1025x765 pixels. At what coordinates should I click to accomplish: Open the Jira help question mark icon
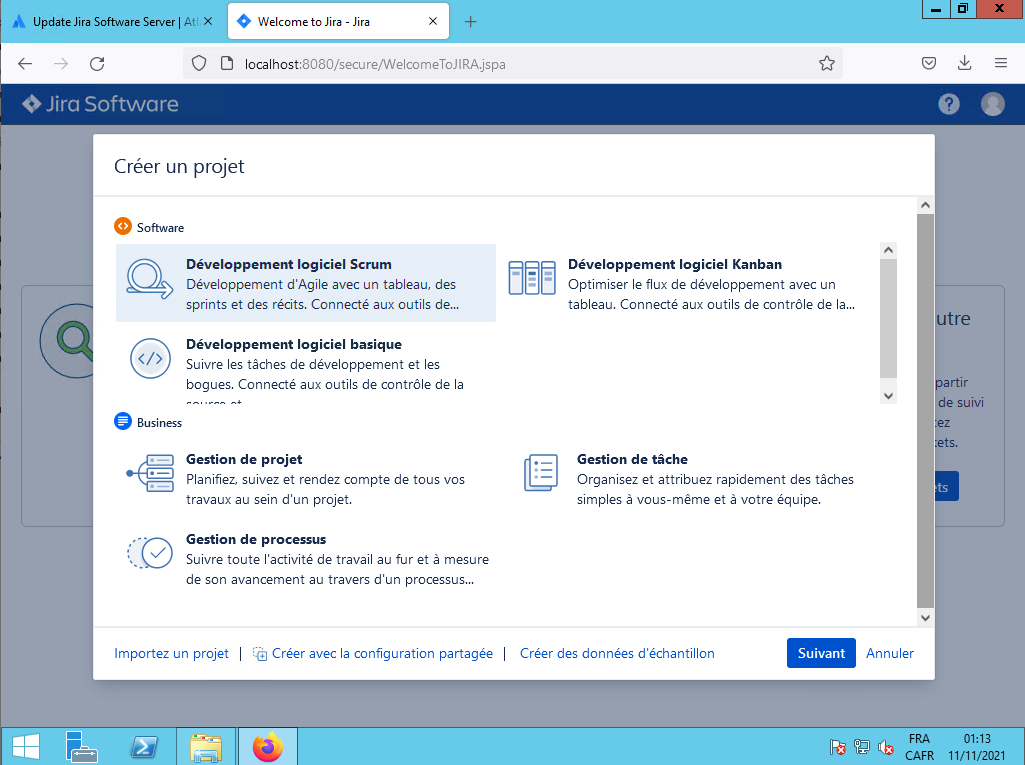coord(948,104)
